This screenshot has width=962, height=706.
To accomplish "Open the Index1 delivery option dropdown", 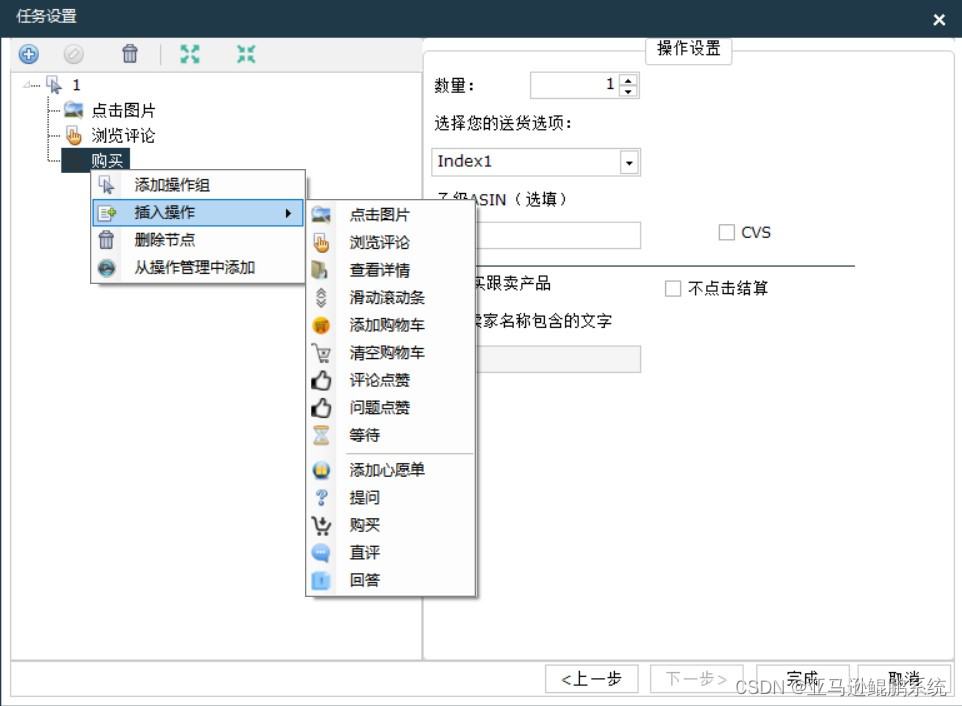I will (629, 163).
